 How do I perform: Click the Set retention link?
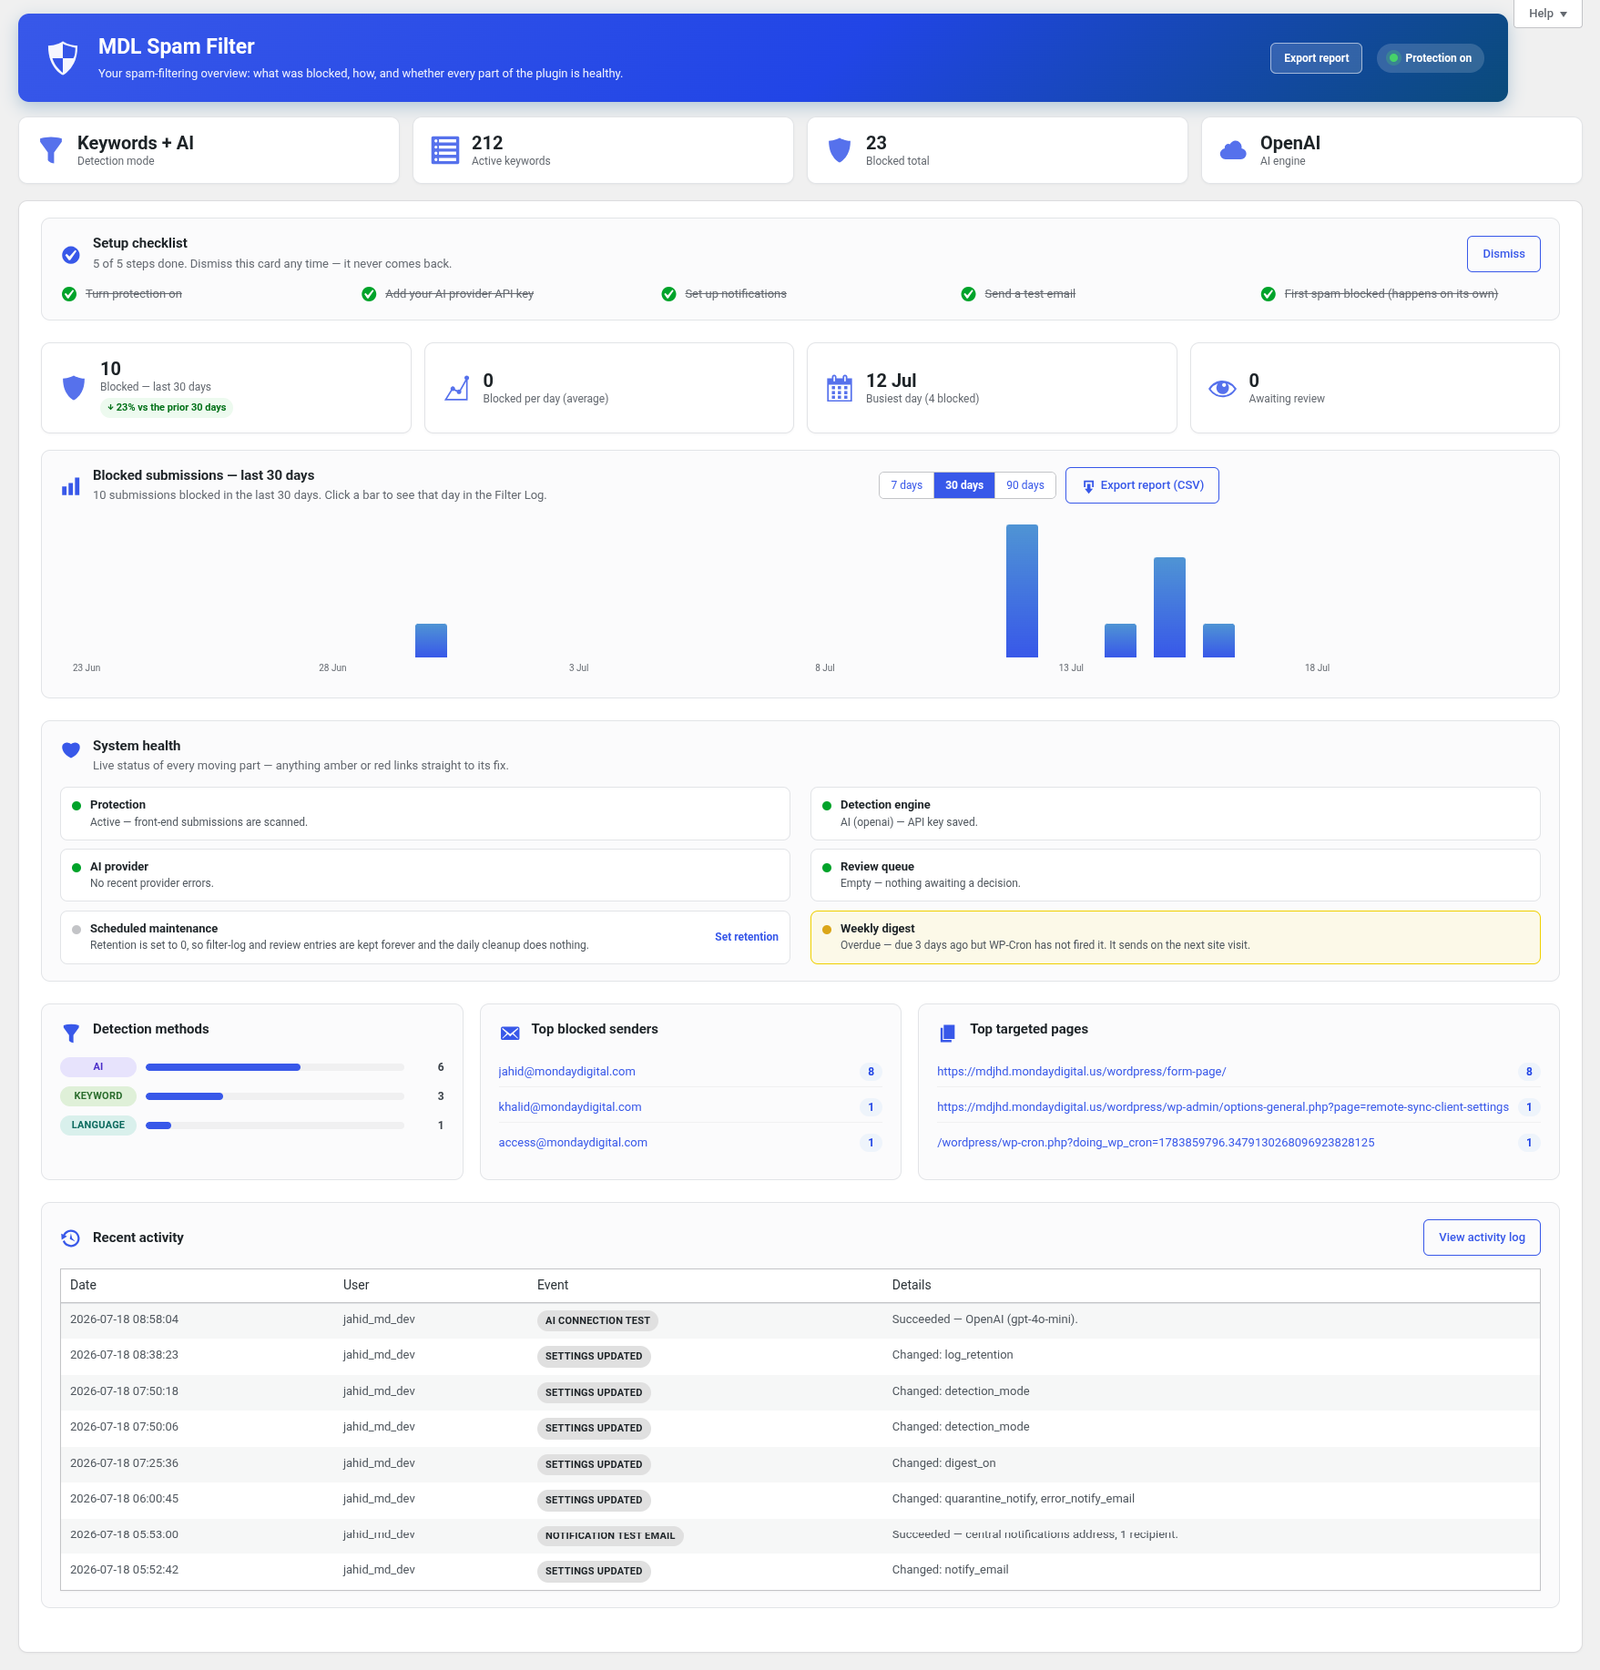click(746, 937)
